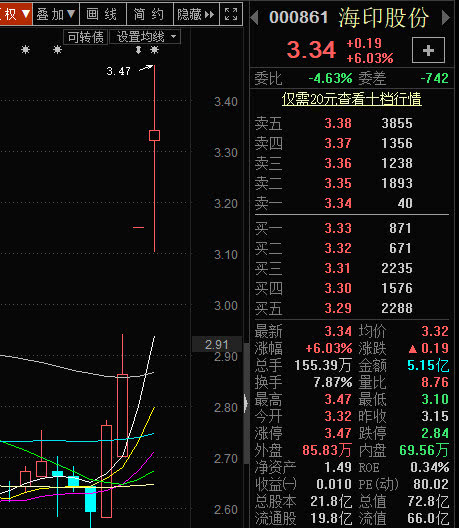
Task: Click the tall red candle near 2.86
Action: pyautogui.click(x=122, y=415)
